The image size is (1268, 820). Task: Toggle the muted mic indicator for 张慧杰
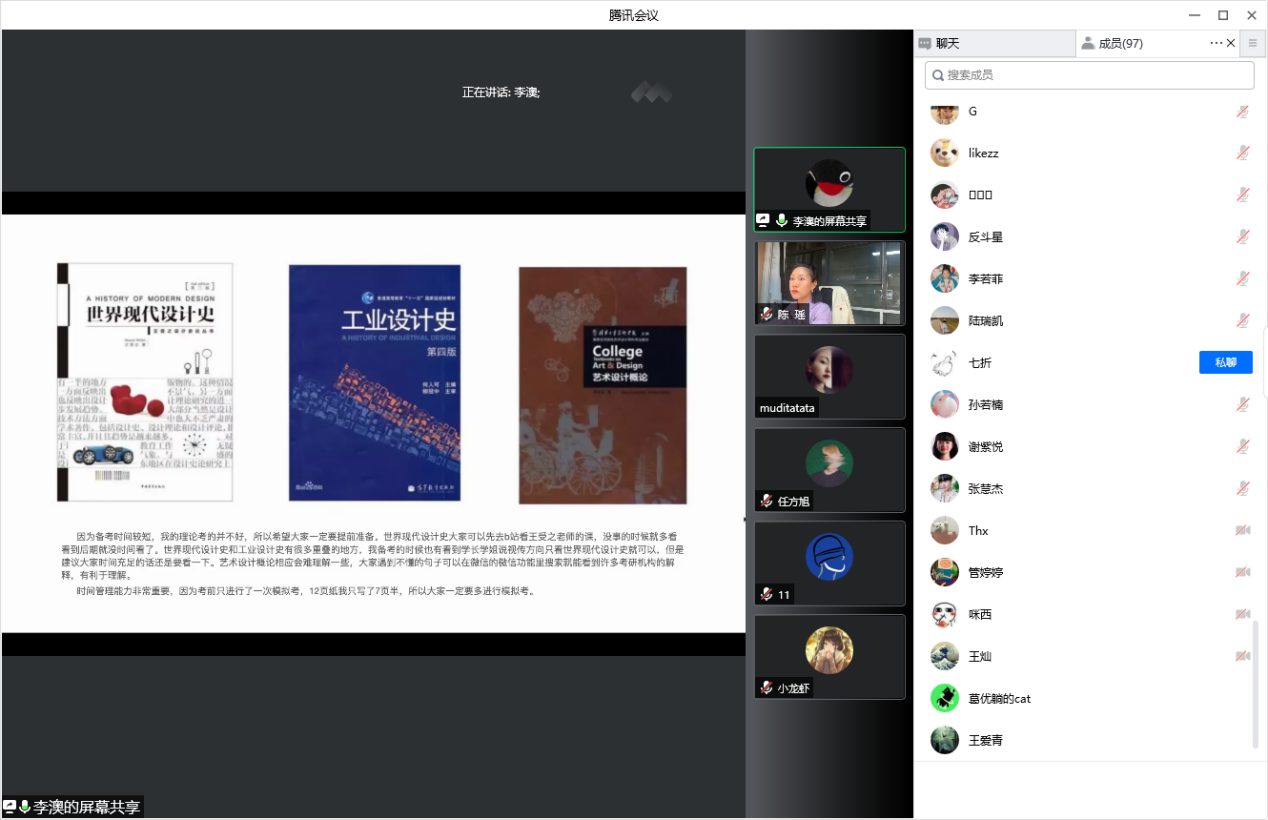1242,489
